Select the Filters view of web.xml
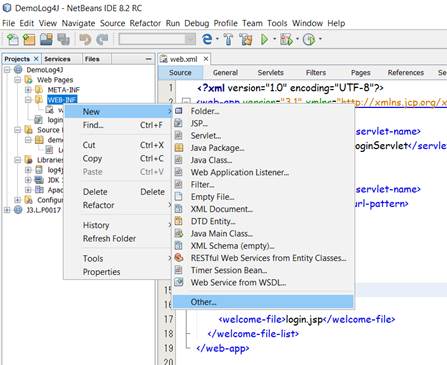The height and width of the screenshot is (365, 447). tap(316, 73)
